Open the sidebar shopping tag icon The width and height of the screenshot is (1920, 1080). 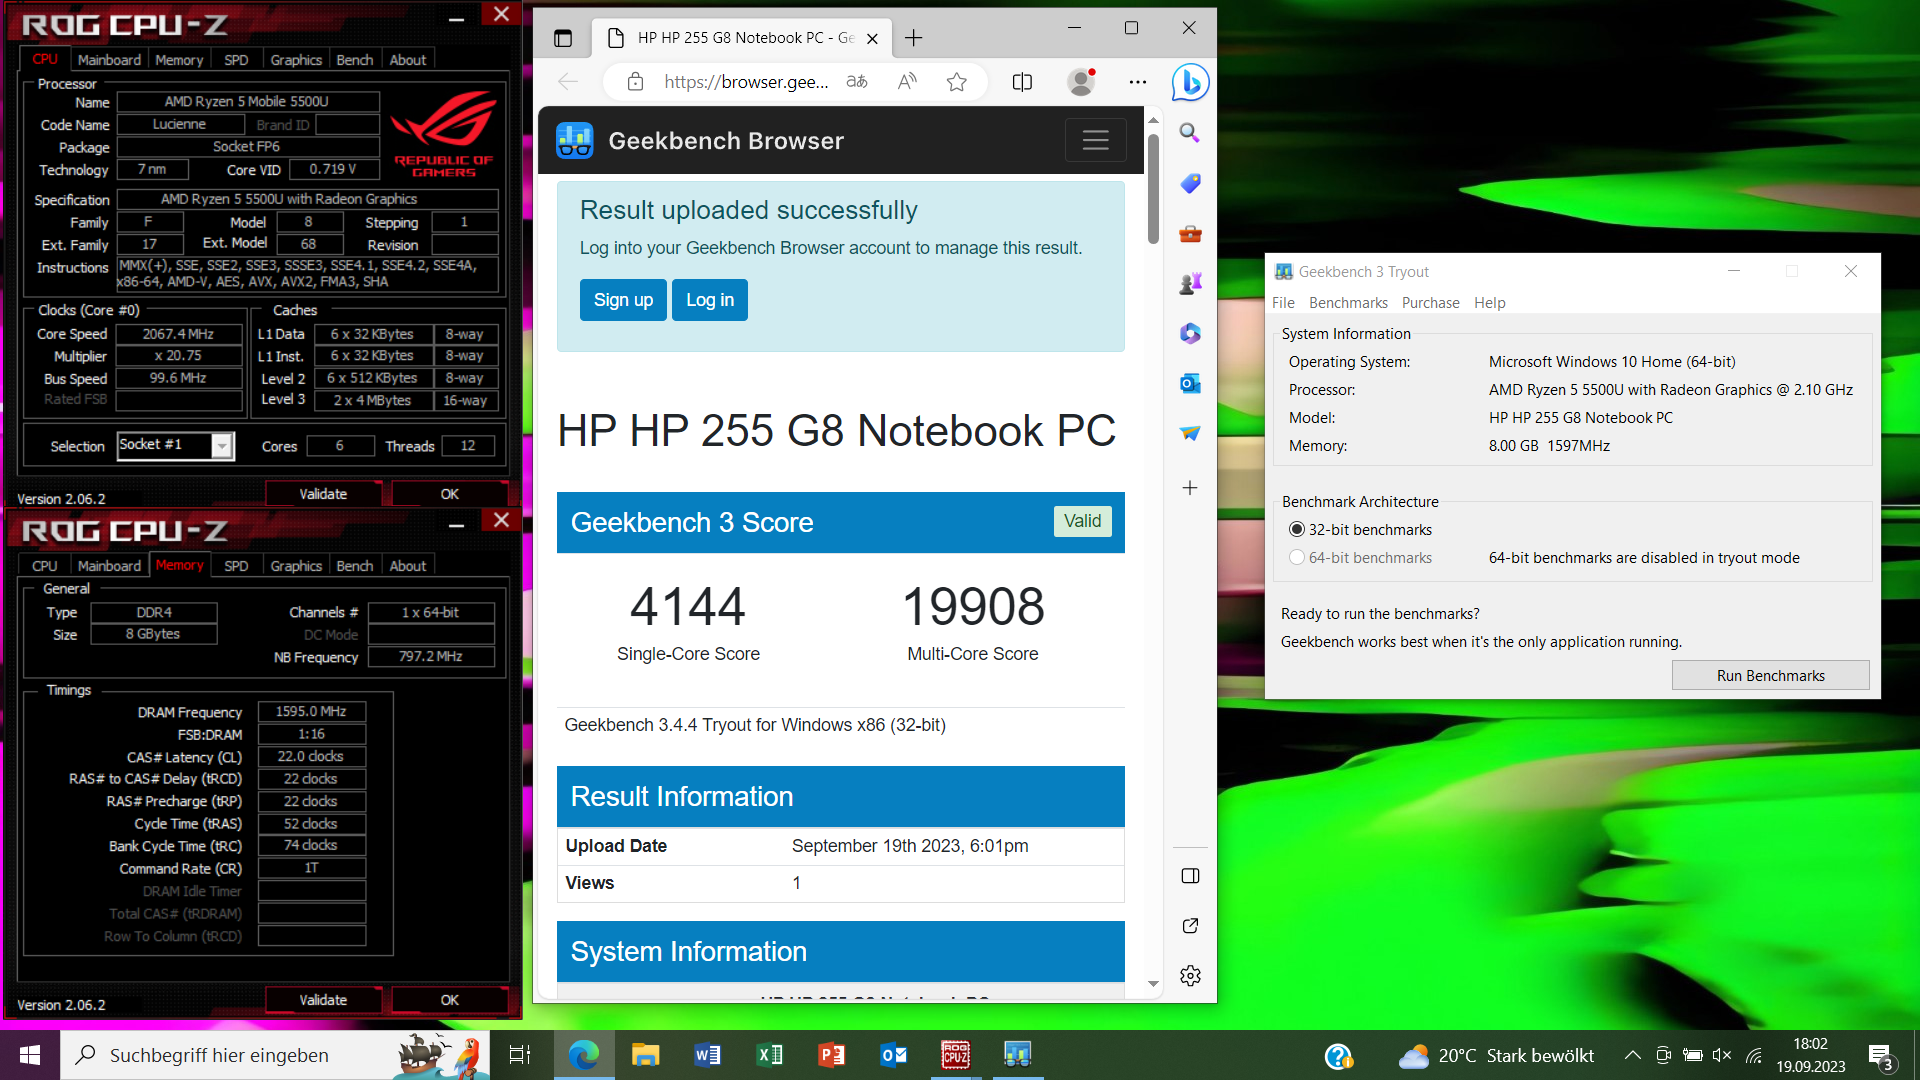[x=1190, y=183]
